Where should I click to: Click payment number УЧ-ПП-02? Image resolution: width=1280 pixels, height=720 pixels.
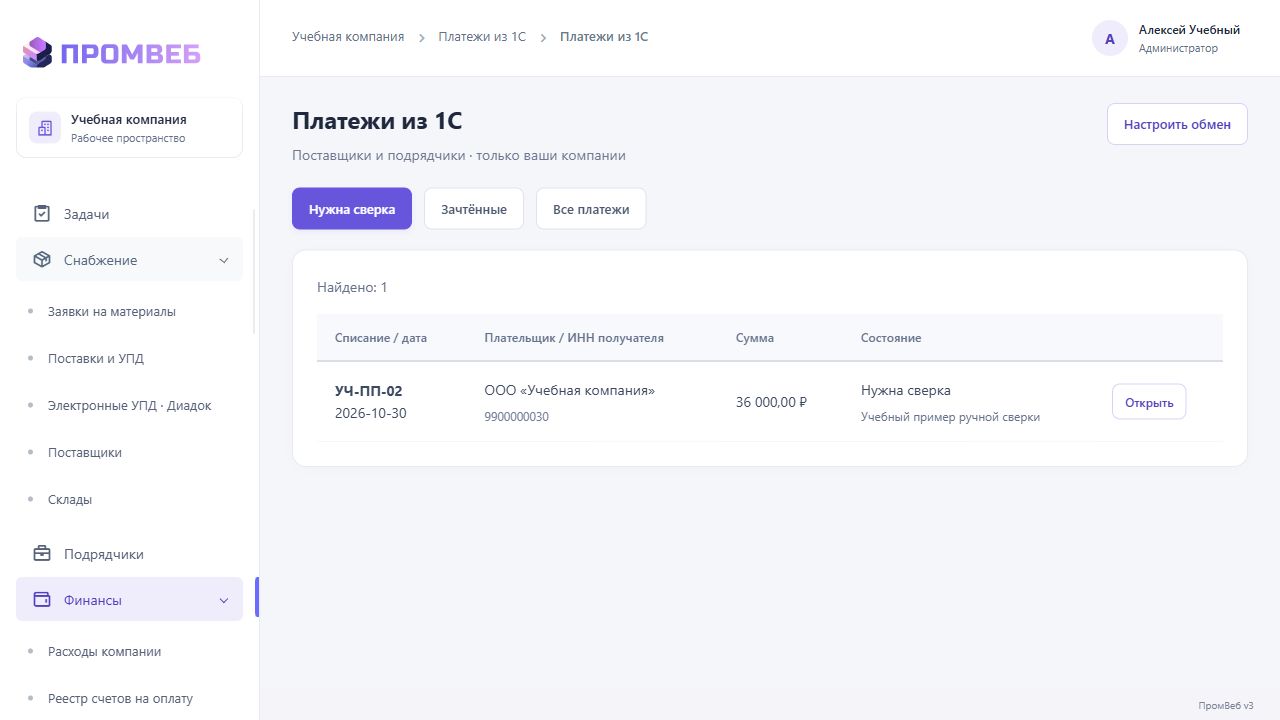(x=368, y=391)
